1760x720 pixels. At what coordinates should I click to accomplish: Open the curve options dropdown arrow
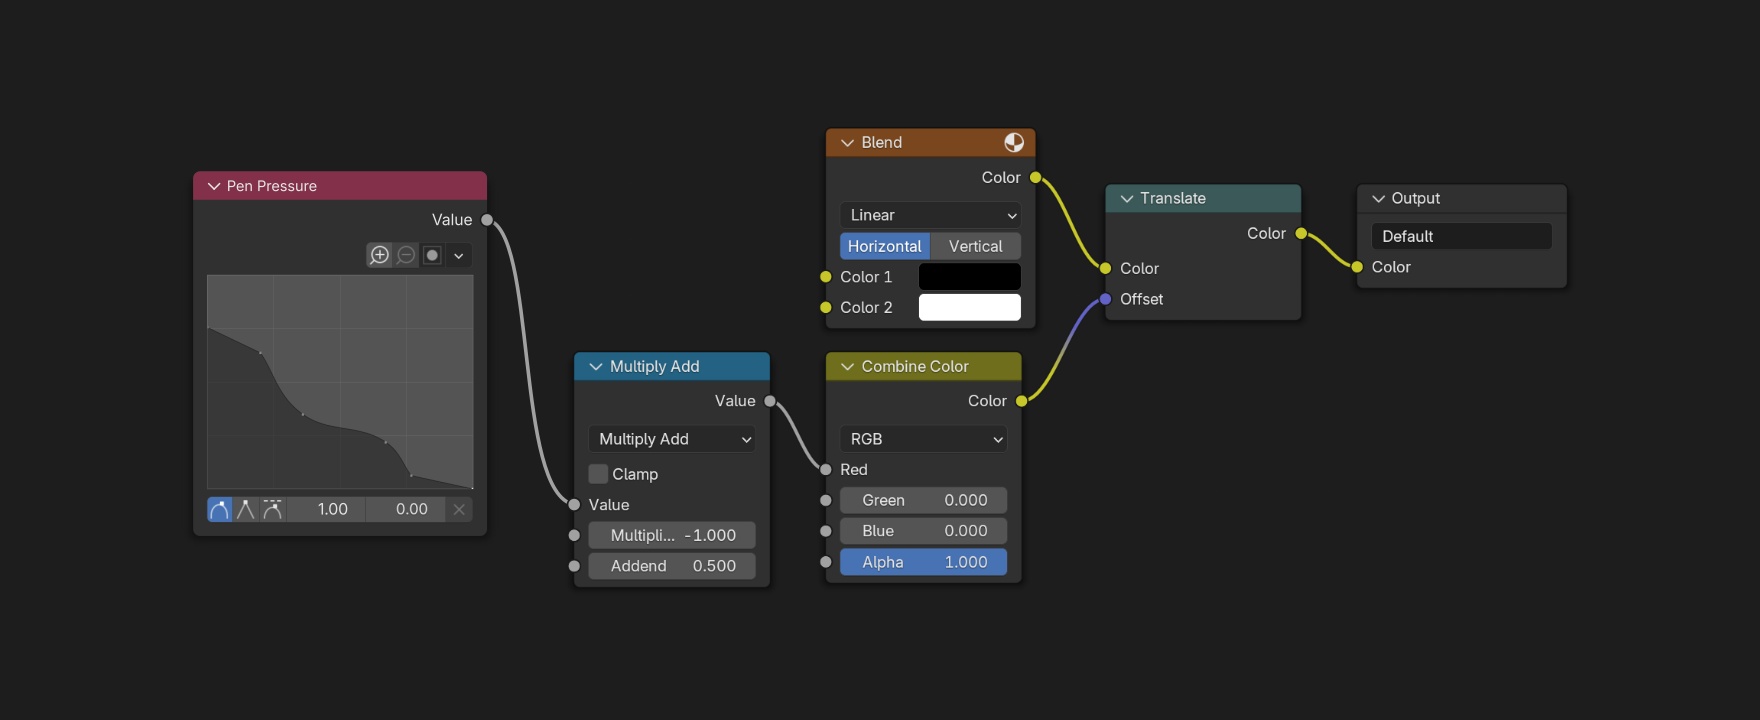point(459,255)
